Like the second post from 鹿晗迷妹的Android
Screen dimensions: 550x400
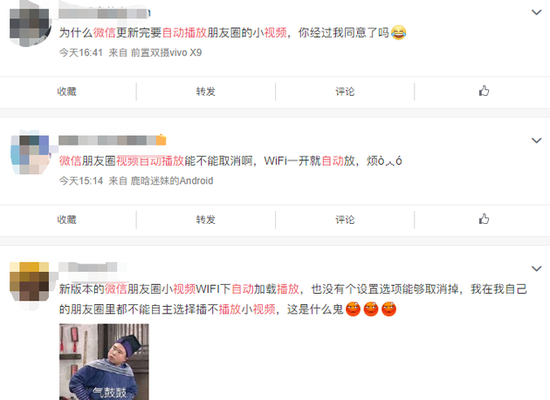(x=484, y=219)
